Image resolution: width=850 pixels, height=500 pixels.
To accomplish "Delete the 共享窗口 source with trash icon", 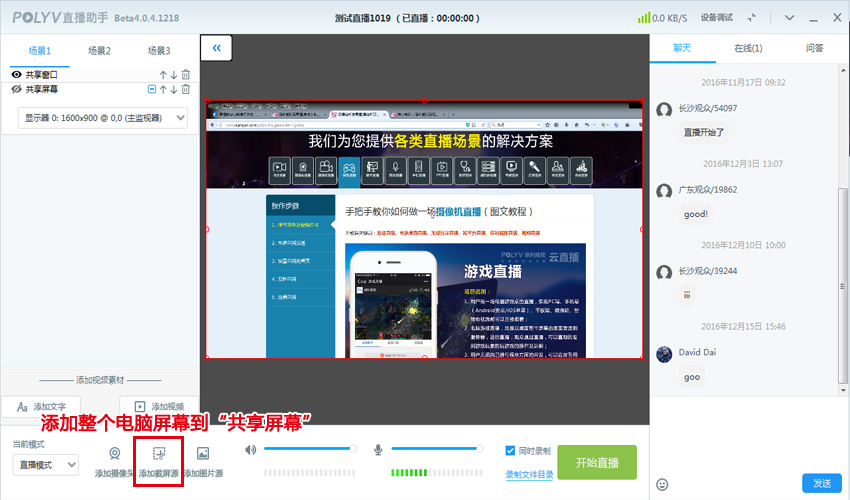I will coord(186,75).
